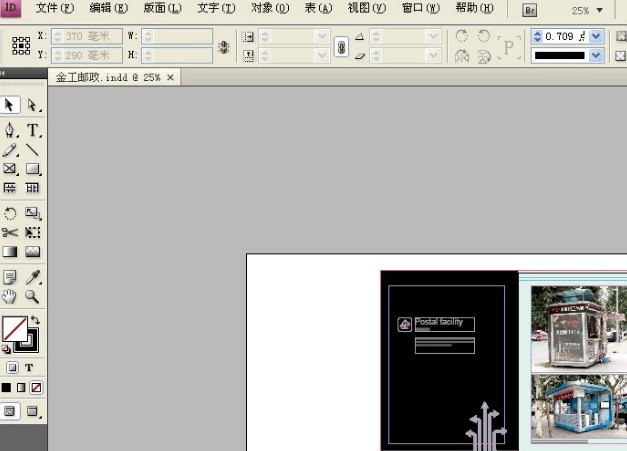Image resolution: width=627 pixels, height=451 pixels.
Task: Select the Pencil tool
Action: (x=10, y=150)
